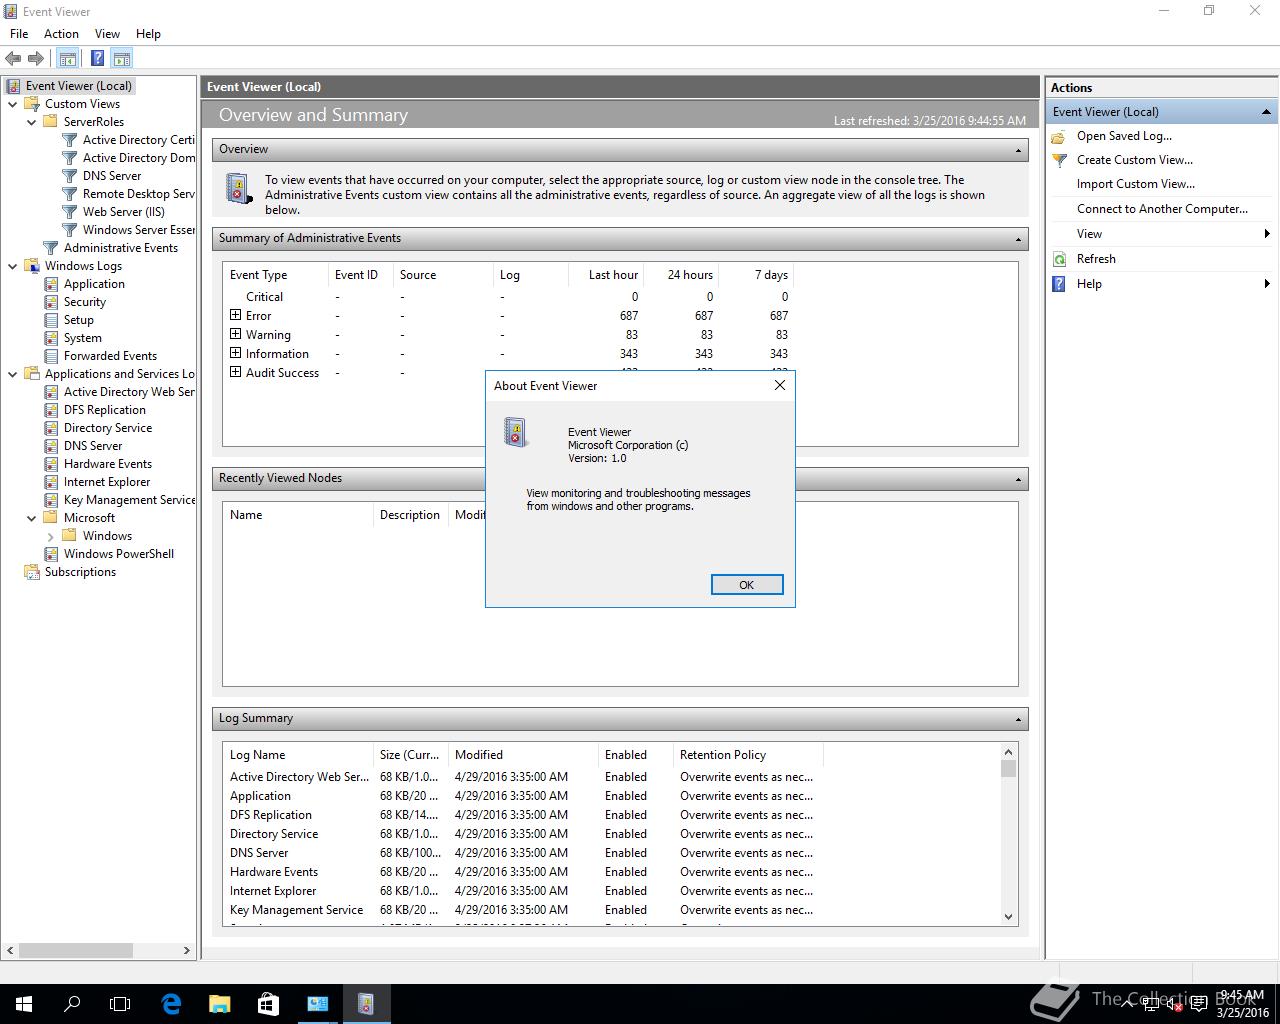Click the DFS Replication log icon
The image size is (1280, 1024).
point(51,410)
